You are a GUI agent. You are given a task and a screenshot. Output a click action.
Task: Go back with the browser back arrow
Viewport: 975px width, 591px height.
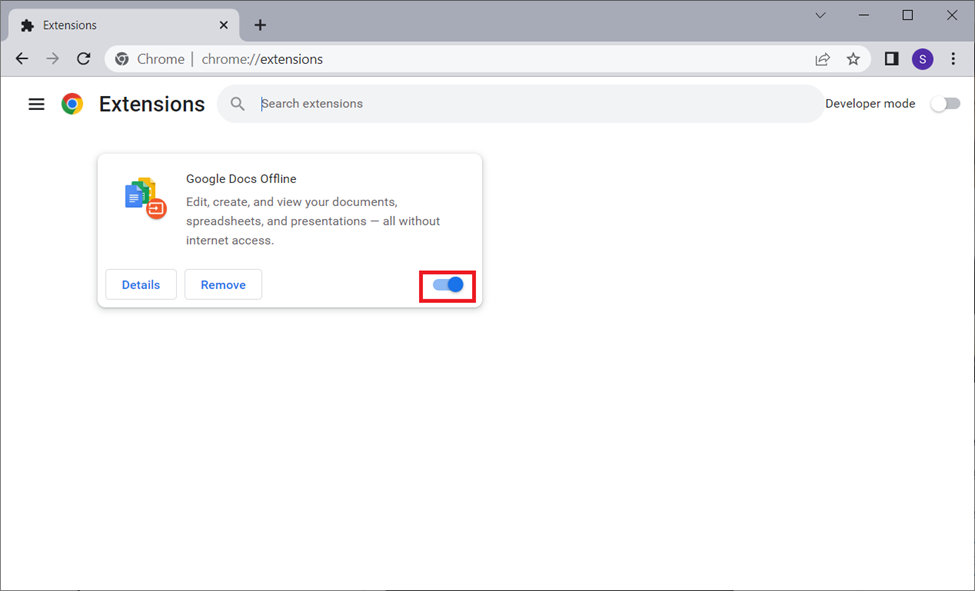point(22,59)
